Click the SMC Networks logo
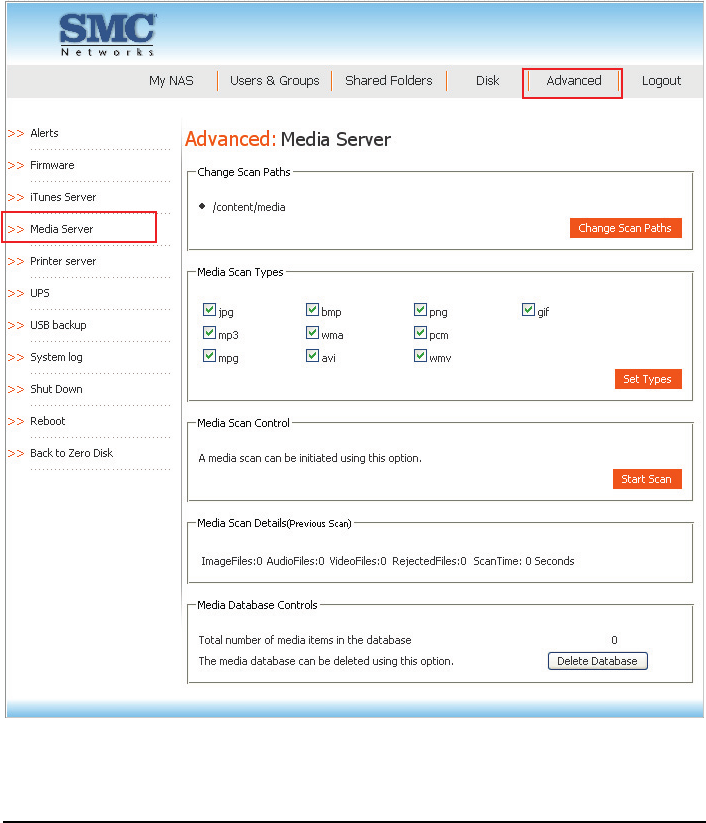Viewport: 706px width, 823px height. point(108,35)
